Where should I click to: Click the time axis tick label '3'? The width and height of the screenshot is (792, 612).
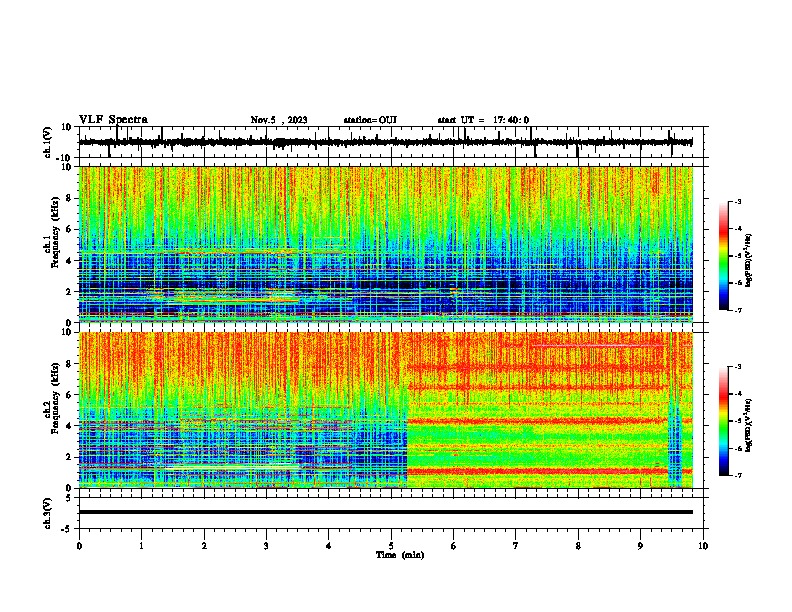tap(266, 546)
